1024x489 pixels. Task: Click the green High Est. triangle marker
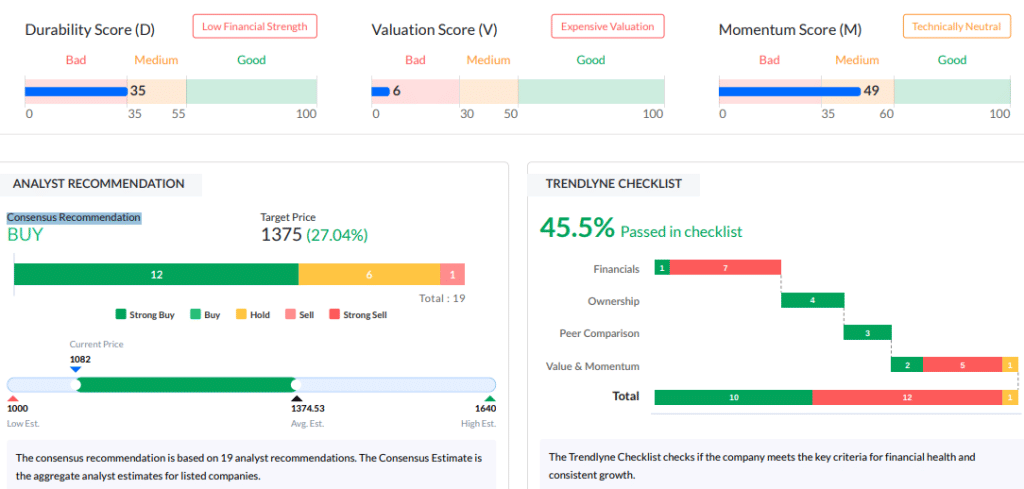(x=489, y=399)
